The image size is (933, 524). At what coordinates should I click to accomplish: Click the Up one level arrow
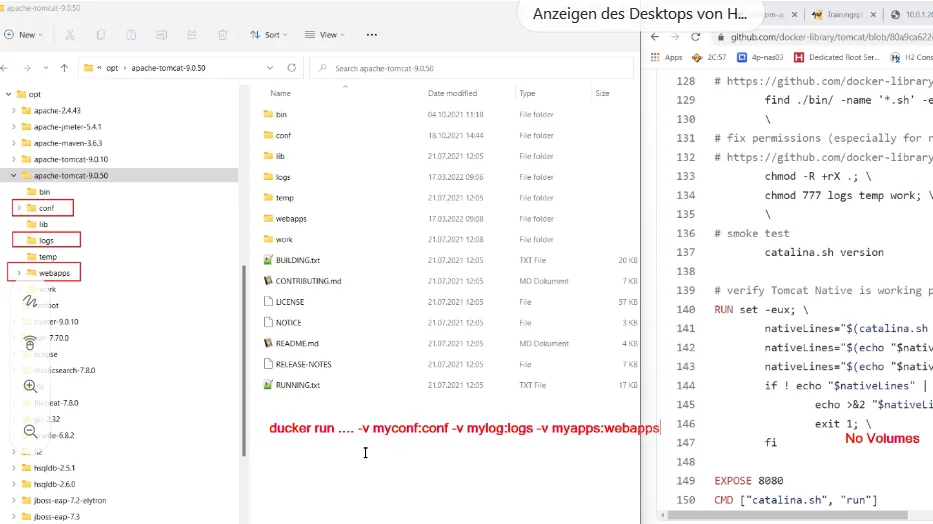point(64,68)
